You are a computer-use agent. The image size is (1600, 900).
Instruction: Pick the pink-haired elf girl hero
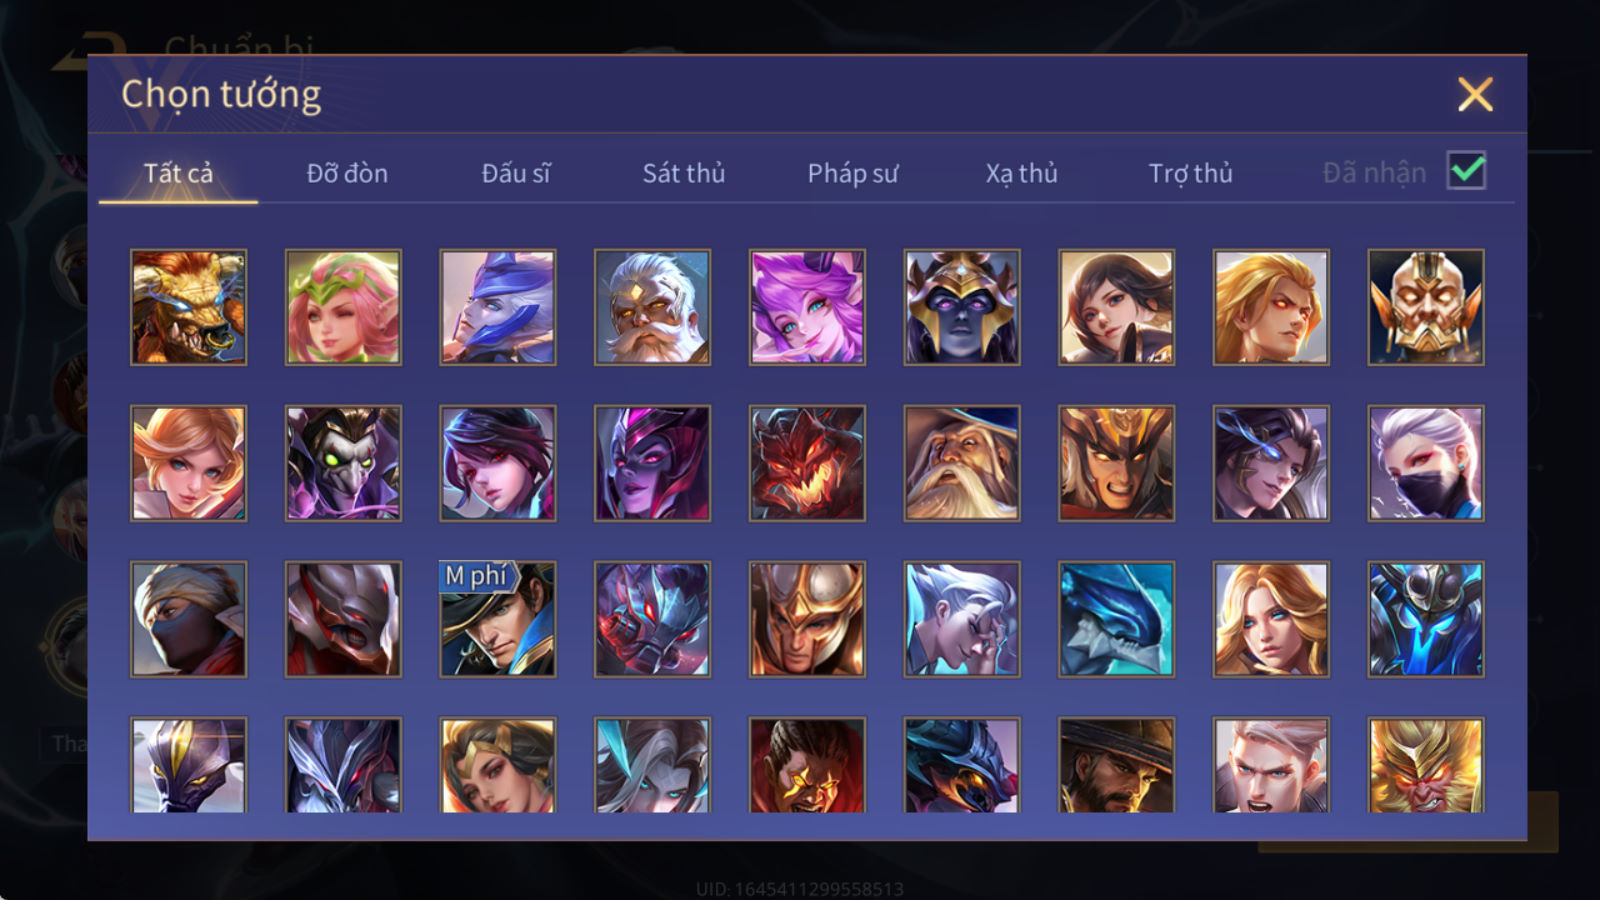[343, 307]
